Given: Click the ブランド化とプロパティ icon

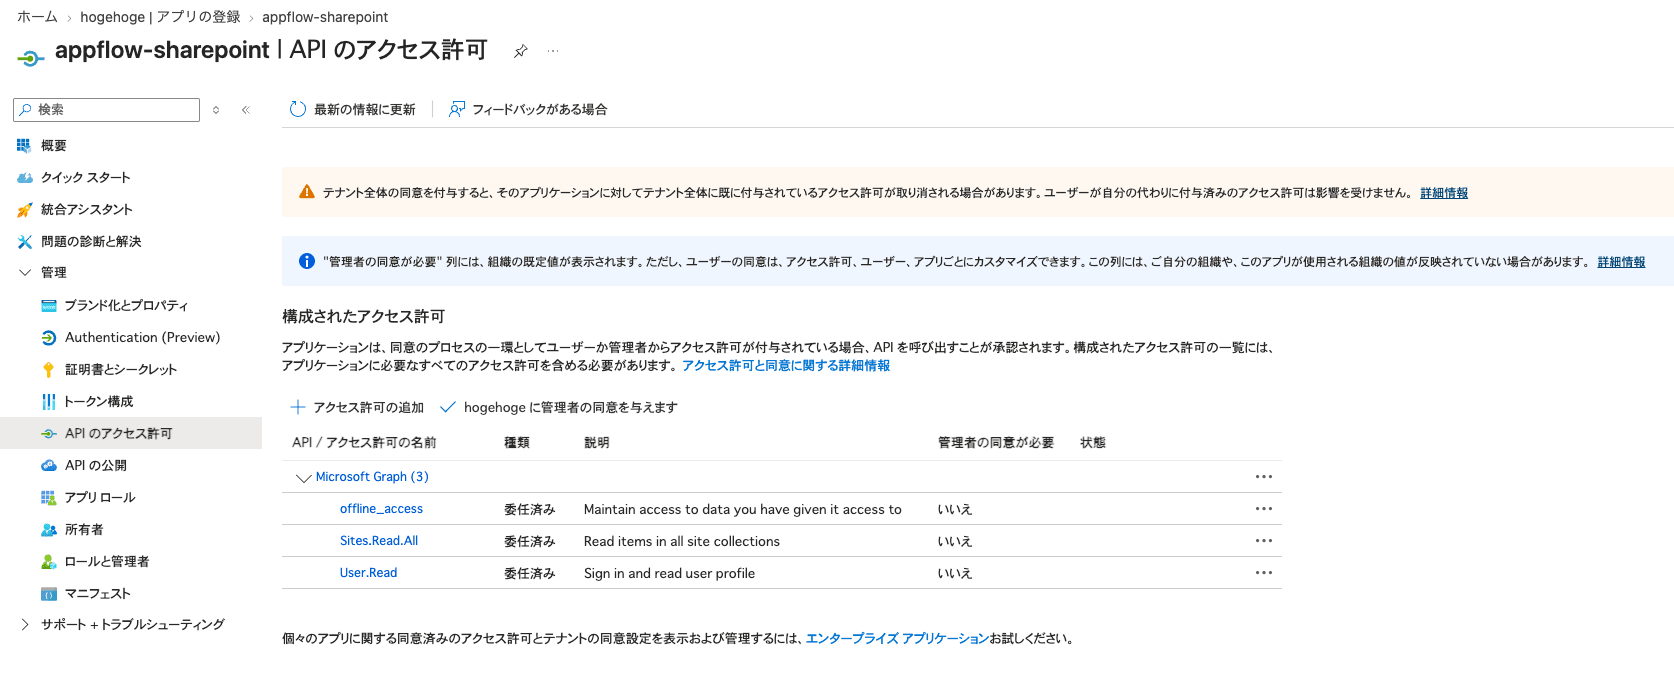Looking at the screenshot, I should click(x=49, y=305).
